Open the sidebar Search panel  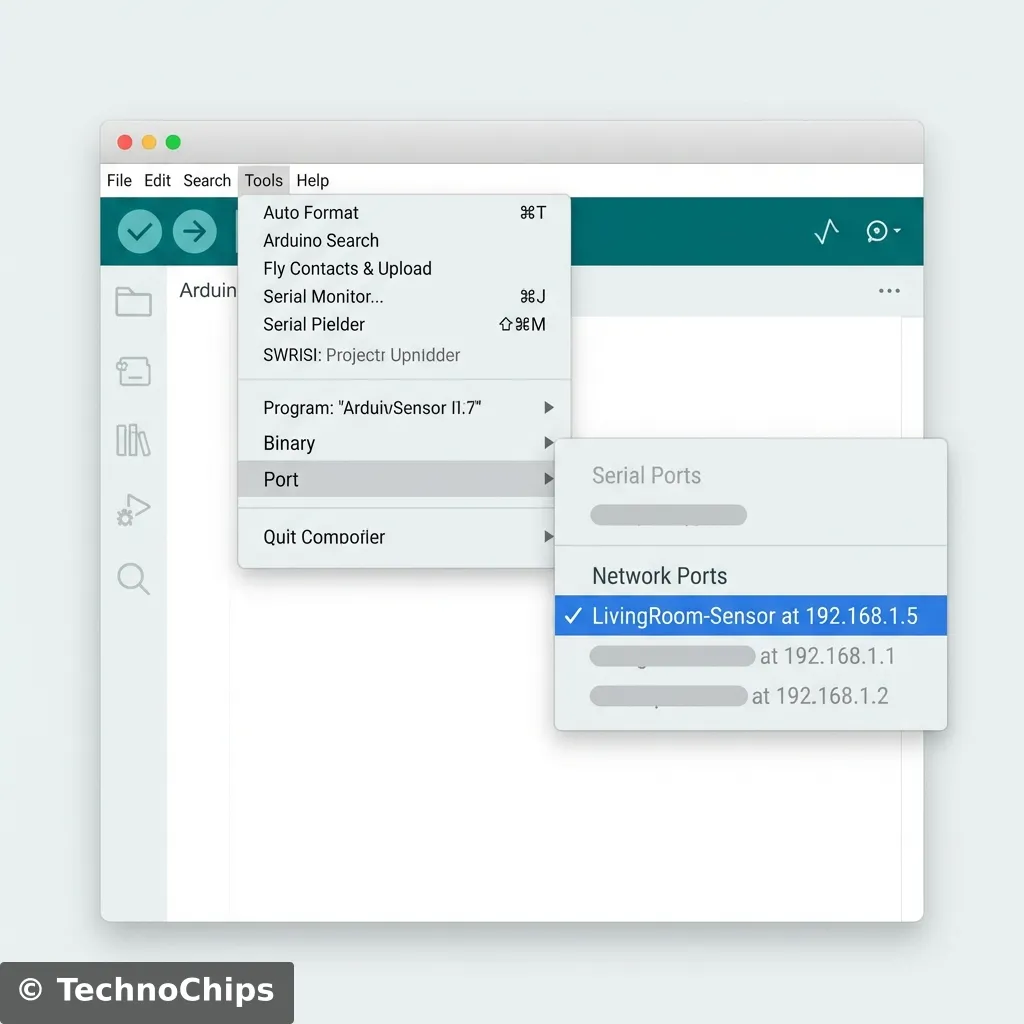(x=134, y=579)
